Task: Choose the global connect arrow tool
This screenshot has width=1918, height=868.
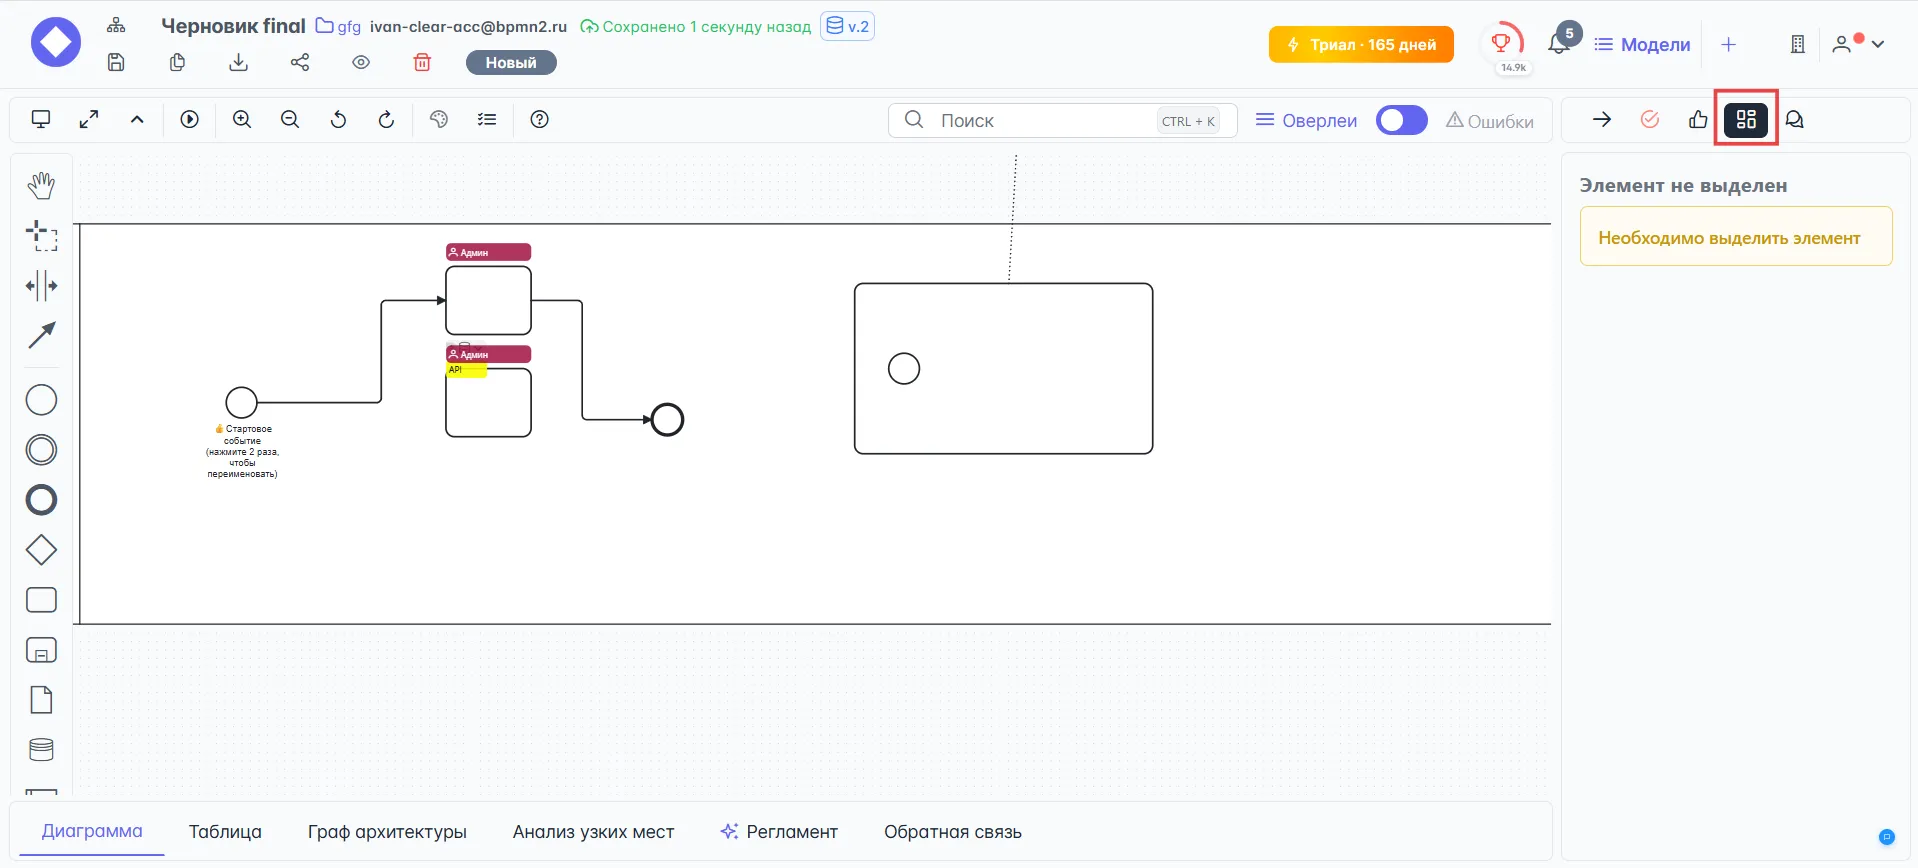Action: pyautogui.click(x=41, y=336)
